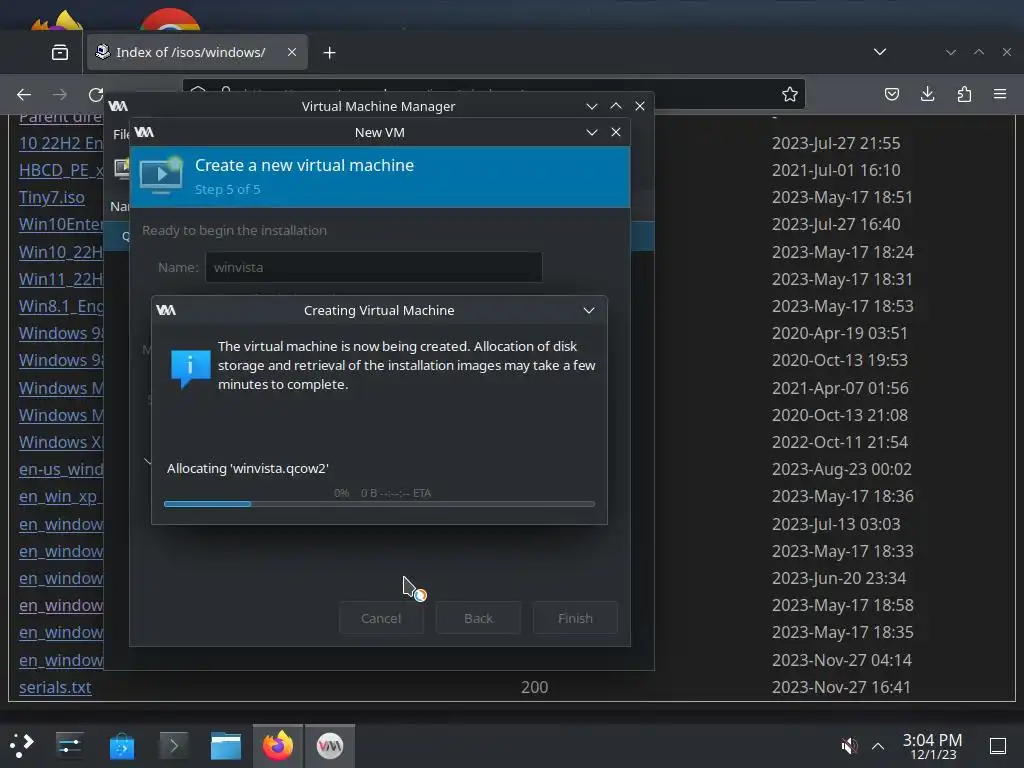Open the KDE application launcher
The height and width of the screenshot is (768, 1024).
[22, 746]
